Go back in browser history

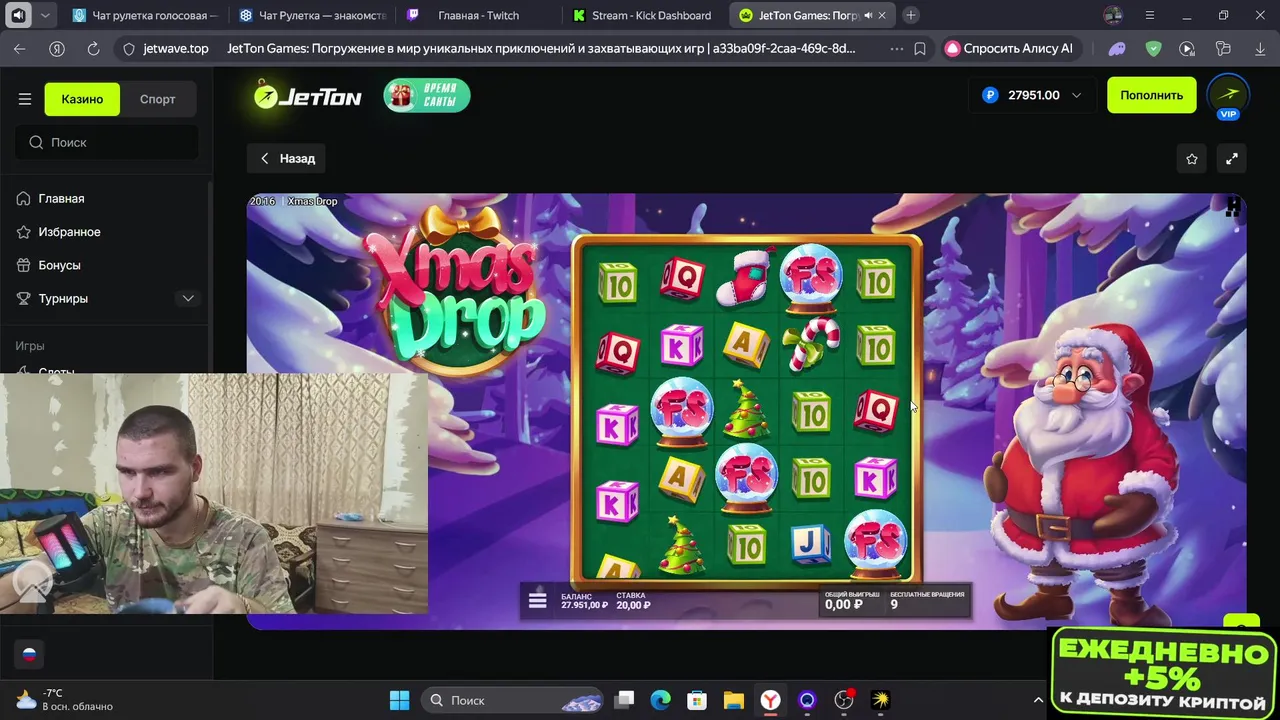pyautogui.click(x=20, y=48)
